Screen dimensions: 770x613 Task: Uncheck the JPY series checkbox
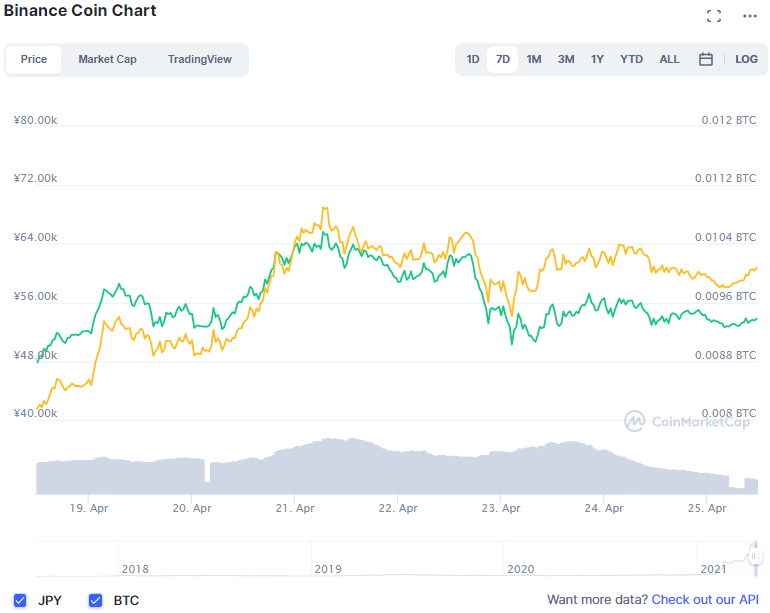[20, 600]
